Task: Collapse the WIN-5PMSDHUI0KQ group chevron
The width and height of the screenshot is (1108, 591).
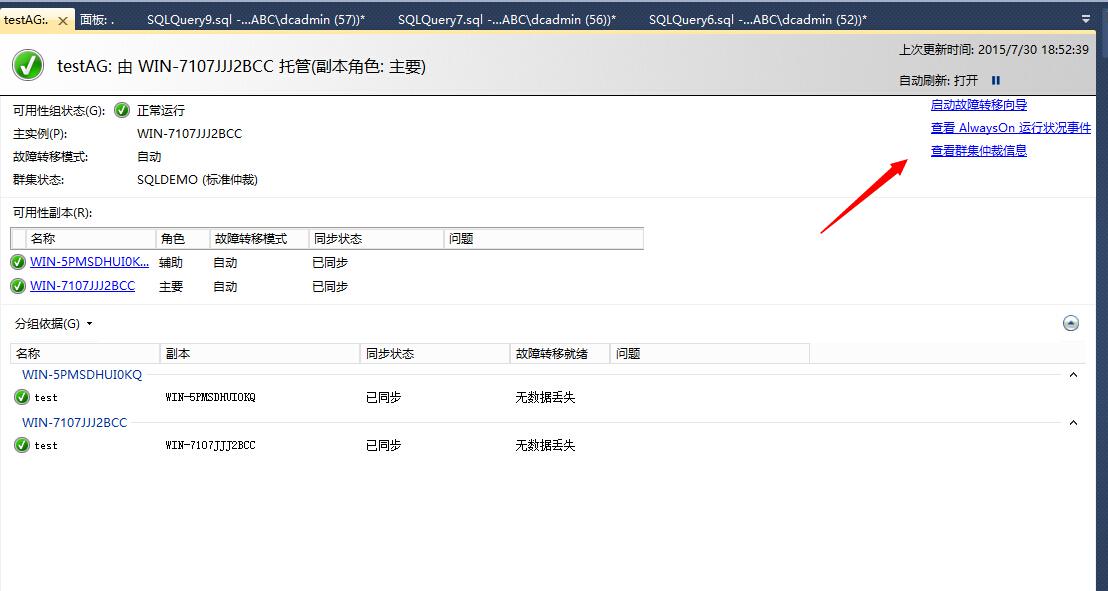Action: [1073, 374]
